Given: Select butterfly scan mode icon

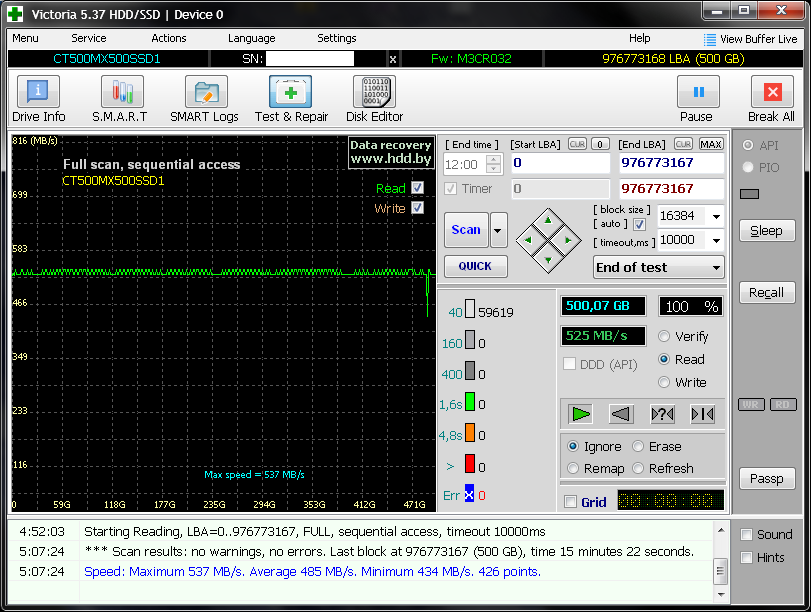Looking at the screenshot, I should [703, 414].
